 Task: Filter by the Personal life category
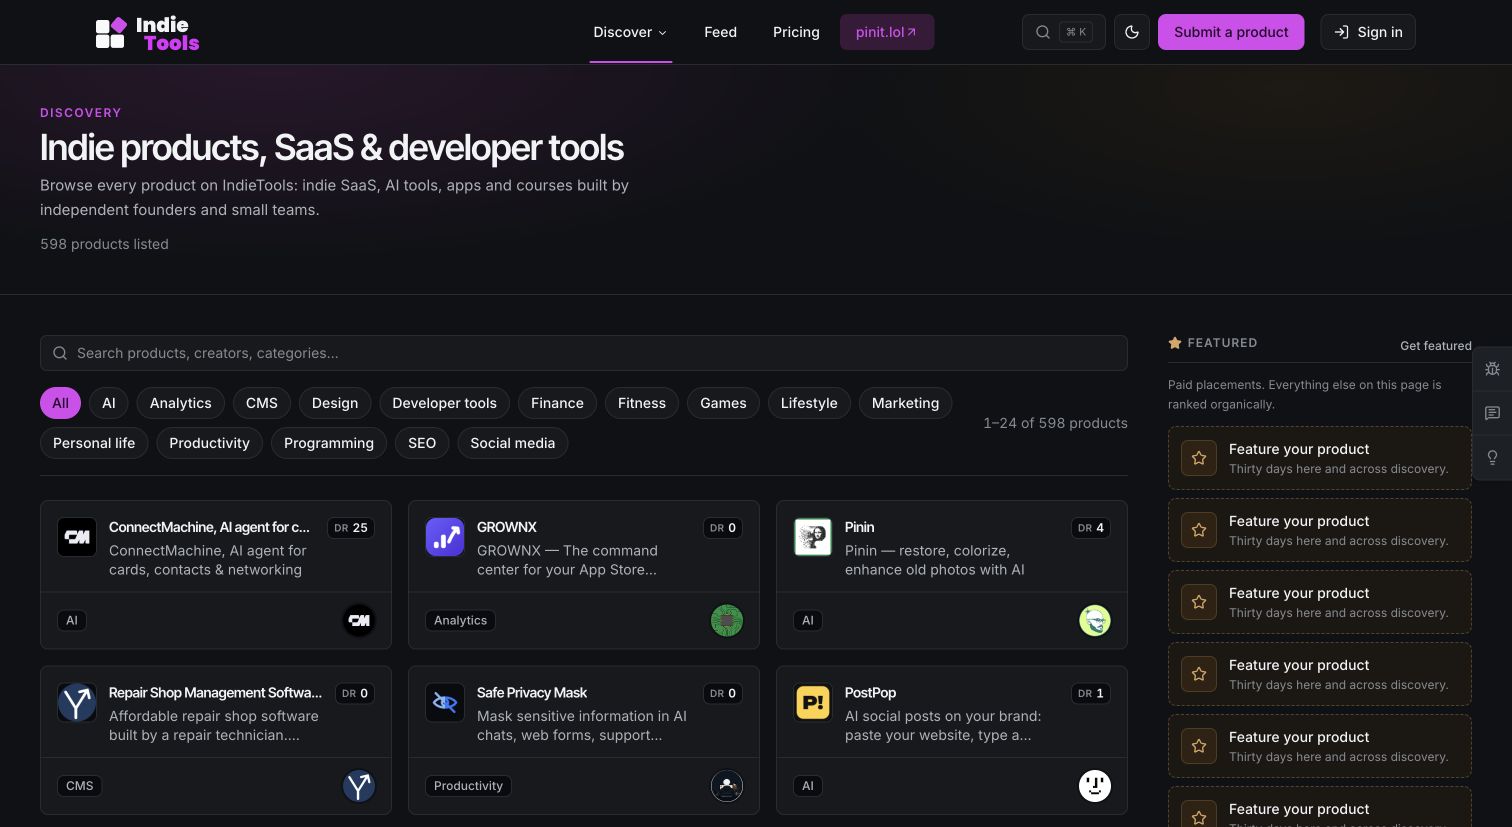click(94, 443)
